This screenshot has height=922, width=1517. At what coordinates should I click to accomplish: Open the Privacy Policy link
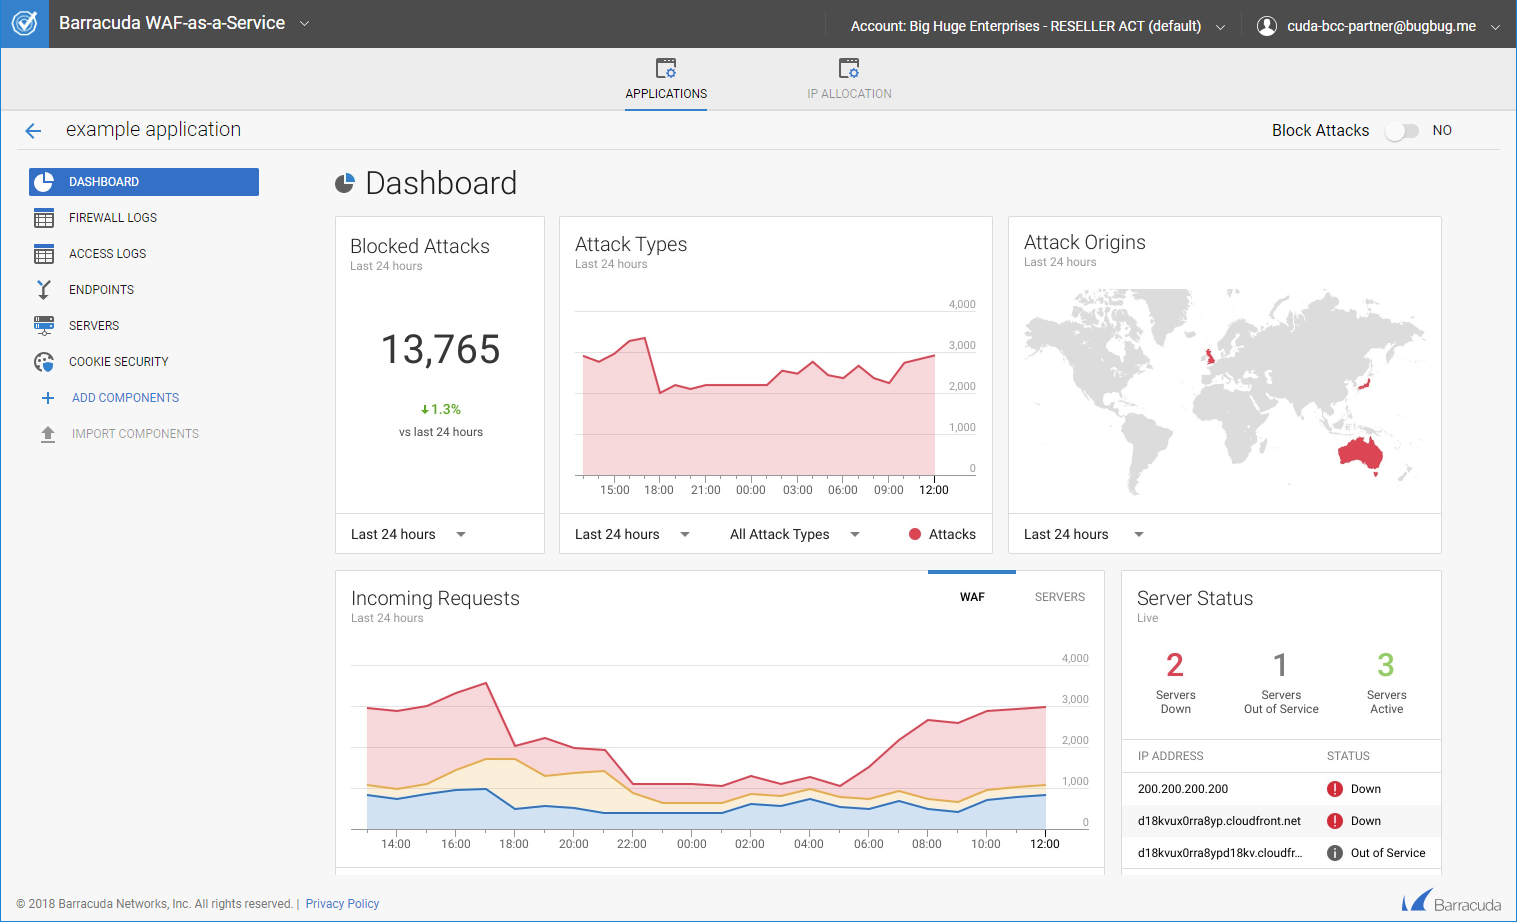point(342,904)
